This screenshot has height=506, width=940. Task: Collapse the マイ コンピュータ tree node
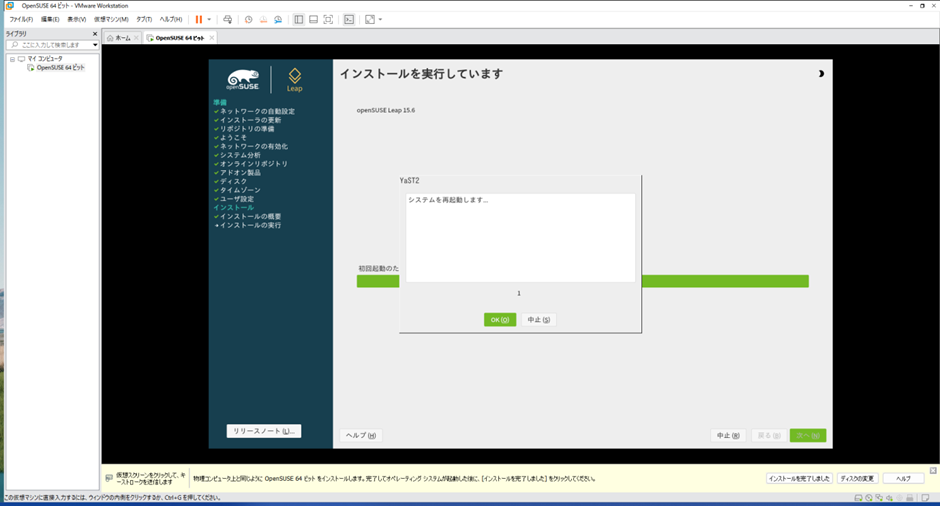coord(12,59)
